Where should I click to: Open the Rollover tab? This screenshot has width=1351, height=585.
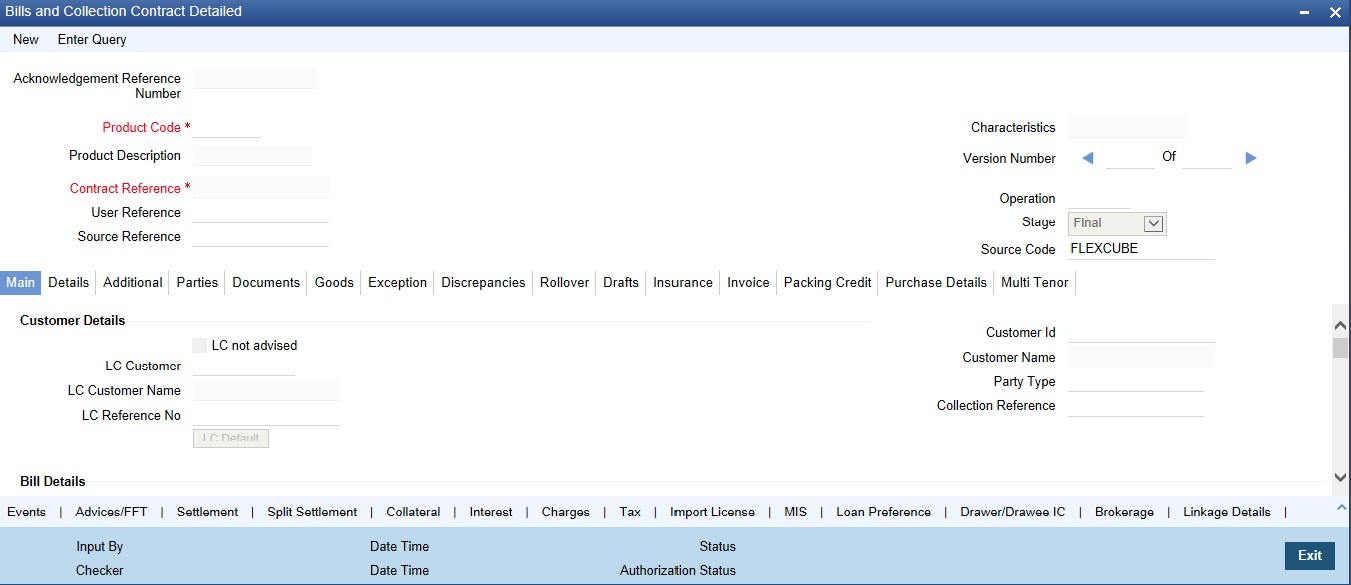564,282
